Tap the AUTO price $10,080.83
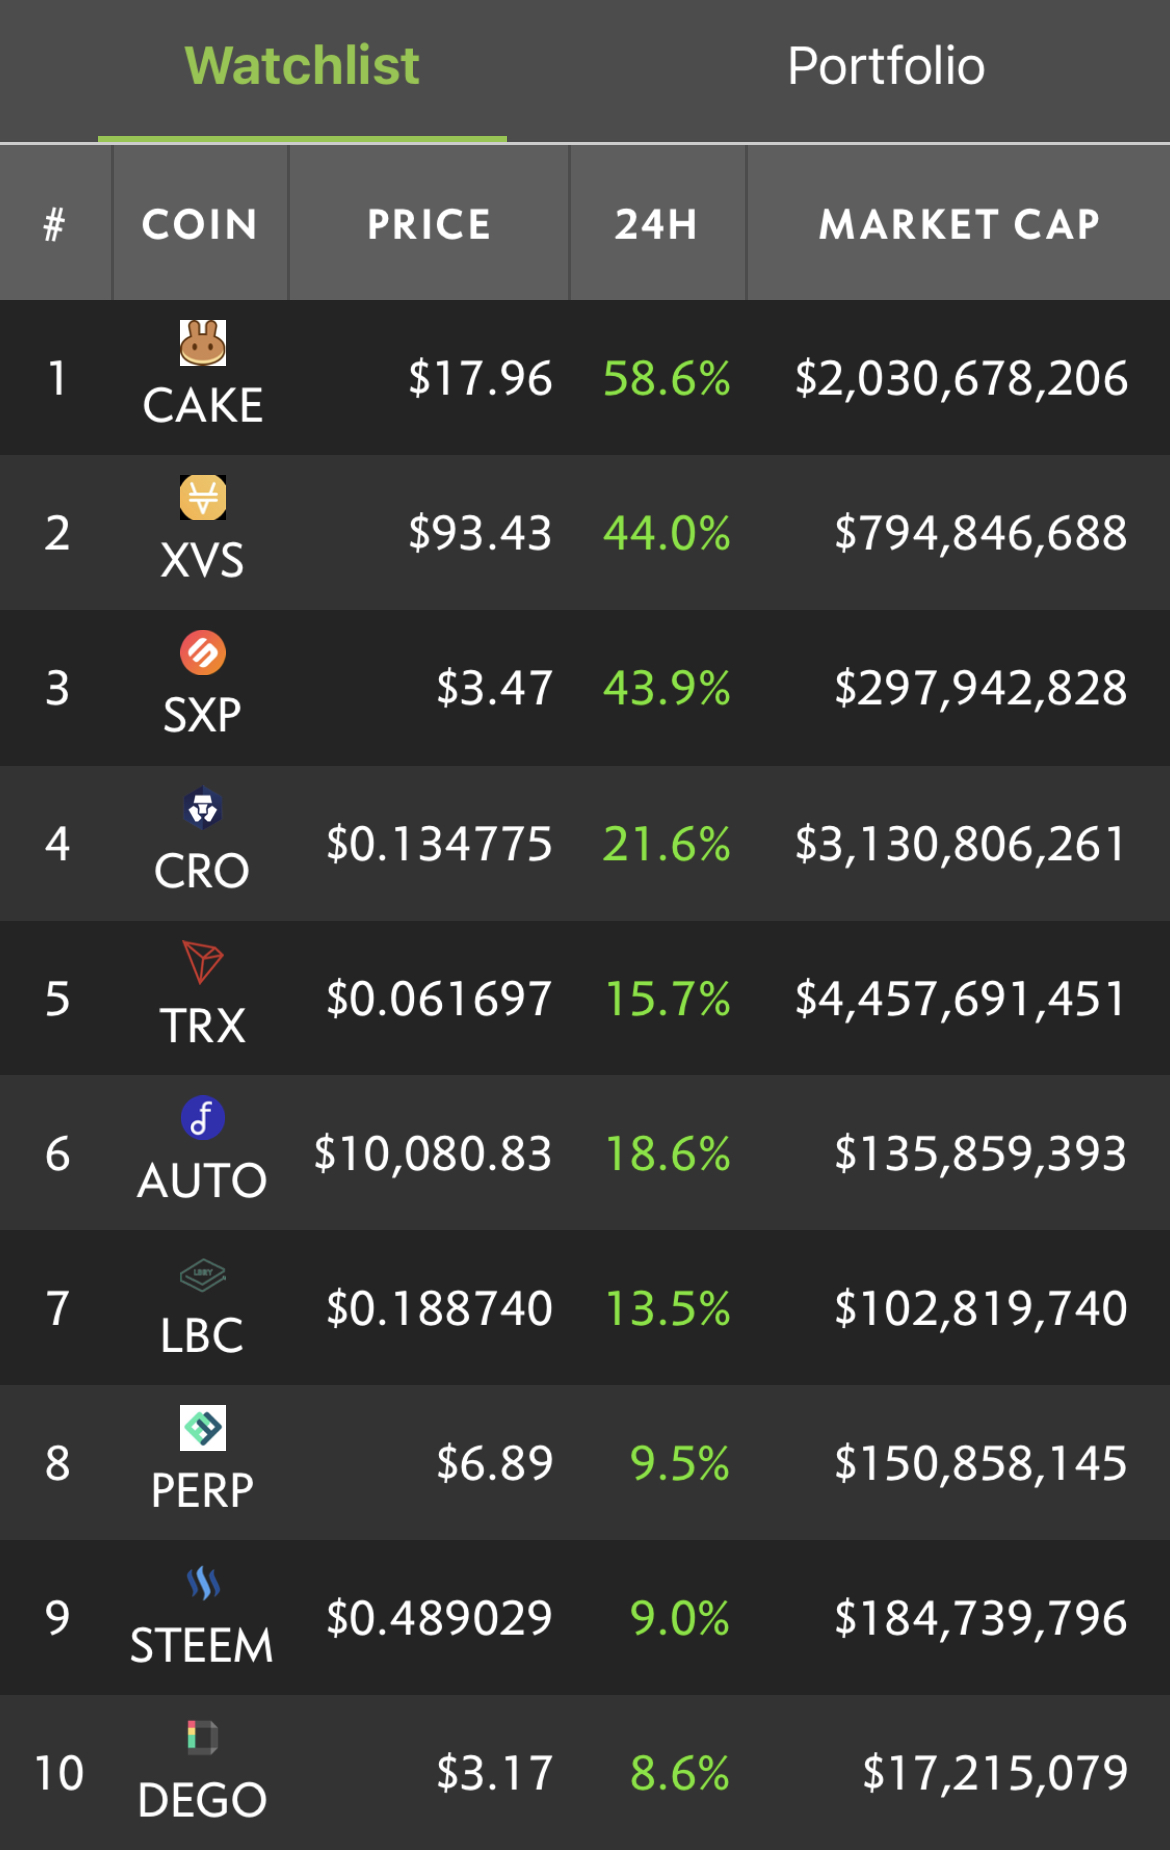Viewport: 1170px width, 1850px height. click(x=433, y=1154)
